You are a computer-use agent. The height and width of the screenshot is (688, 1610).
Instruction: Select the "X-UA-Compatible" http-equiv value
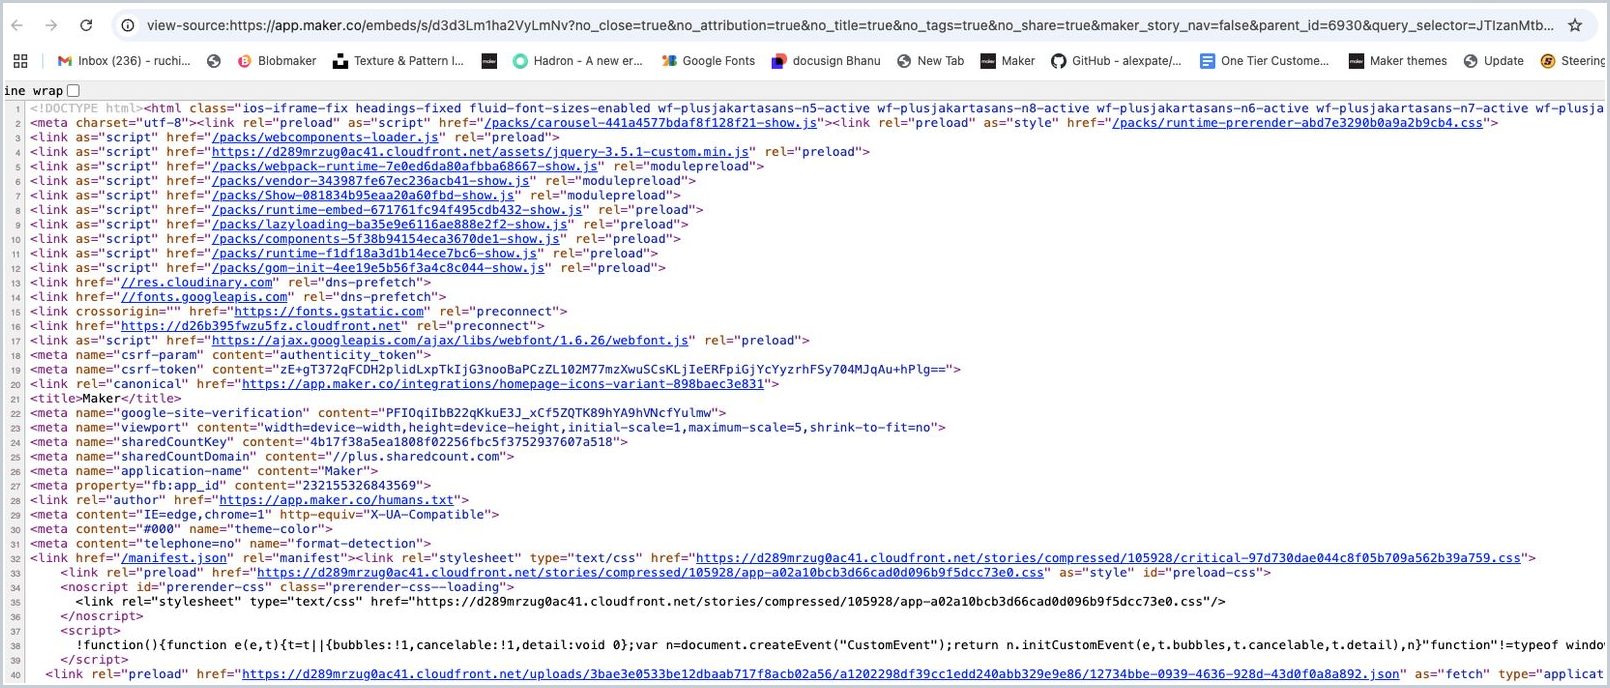[x=428, y=515]
